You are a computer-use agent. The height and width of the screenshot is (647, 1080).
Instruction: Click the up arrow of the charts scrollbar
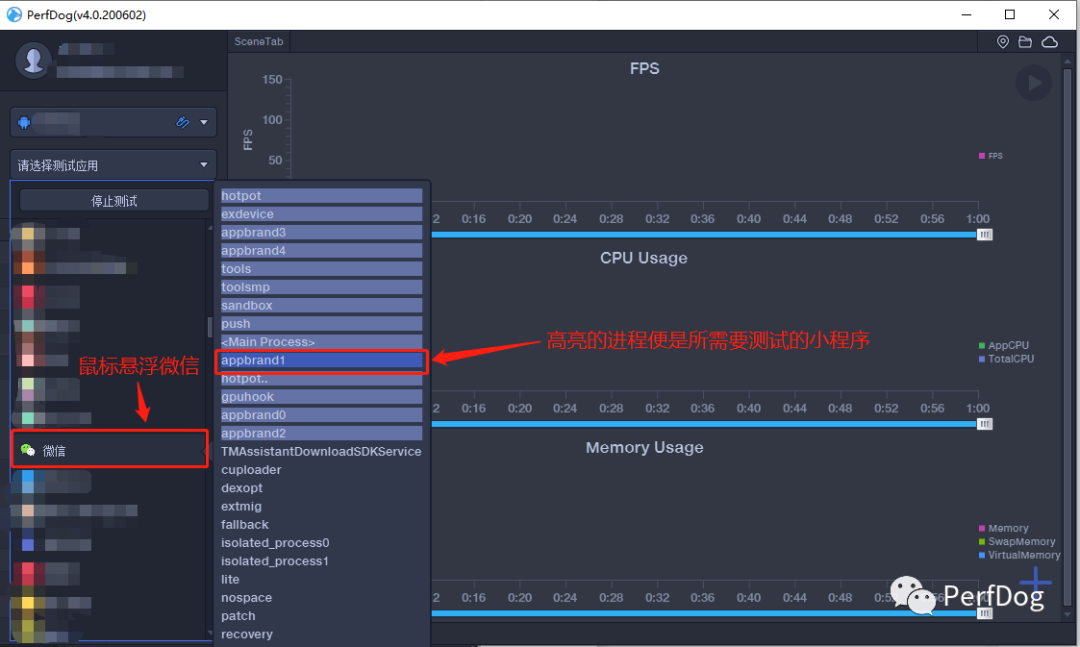tap(1068, 61)
